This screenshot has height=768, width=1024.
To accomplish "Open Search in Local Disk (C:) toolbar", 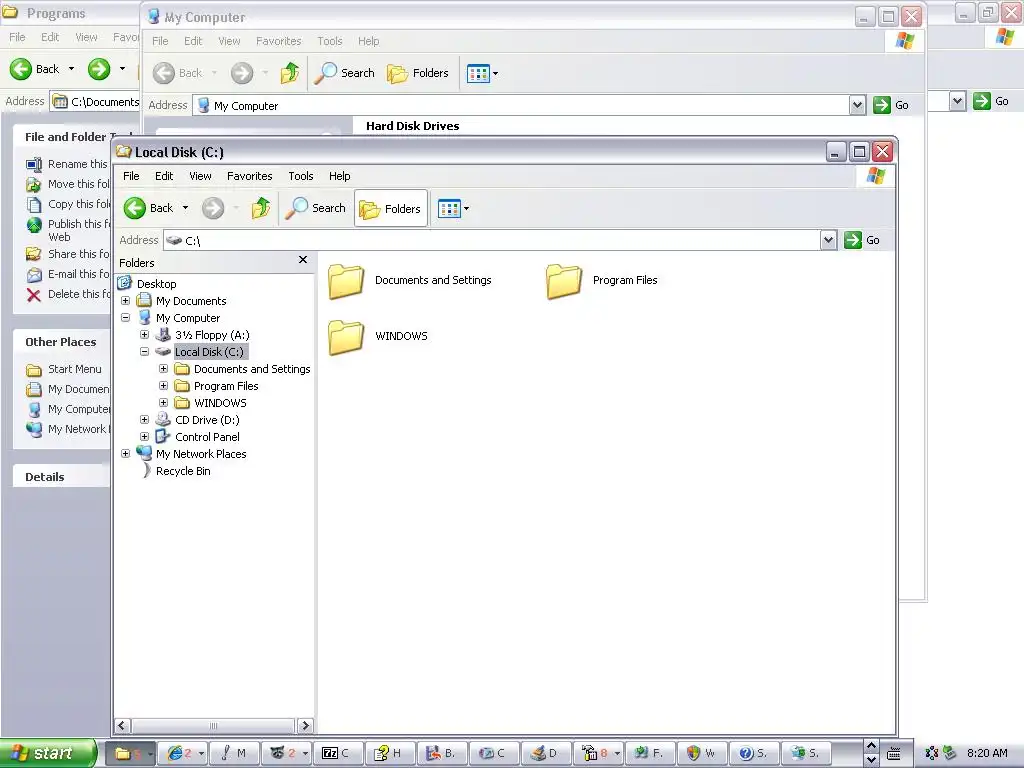I will click(x=315, y=208).
